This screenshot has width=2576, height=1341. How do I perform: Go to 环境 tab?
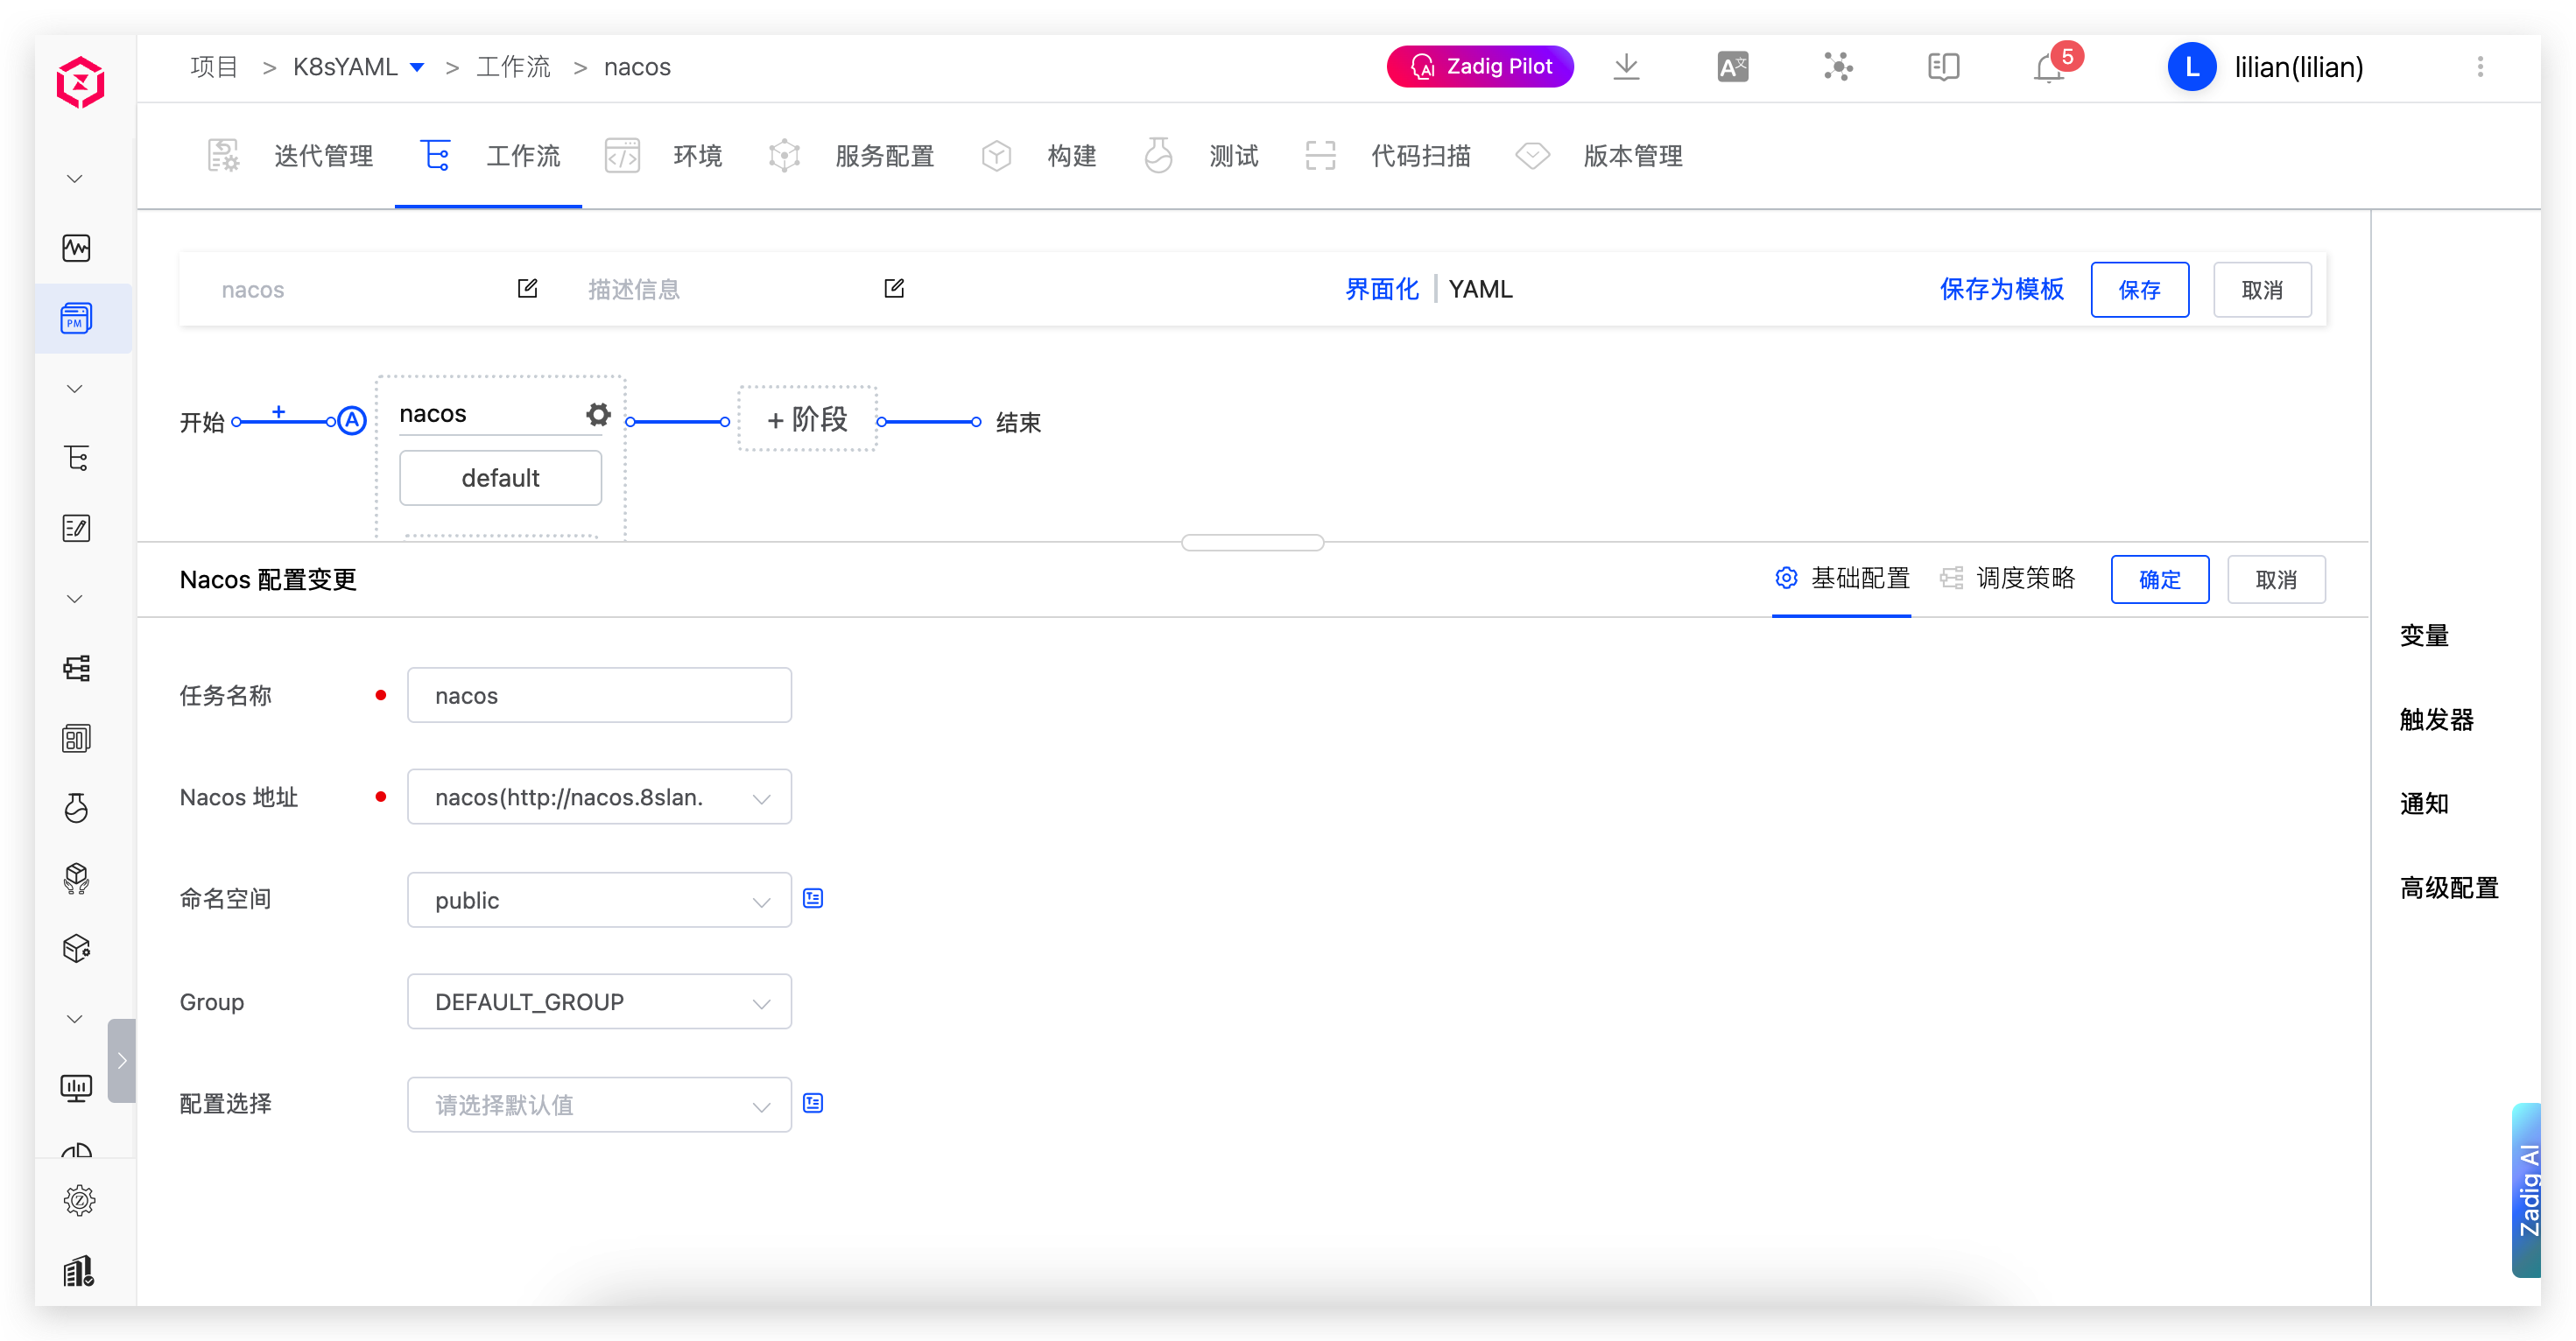click(x=696, y=156)
